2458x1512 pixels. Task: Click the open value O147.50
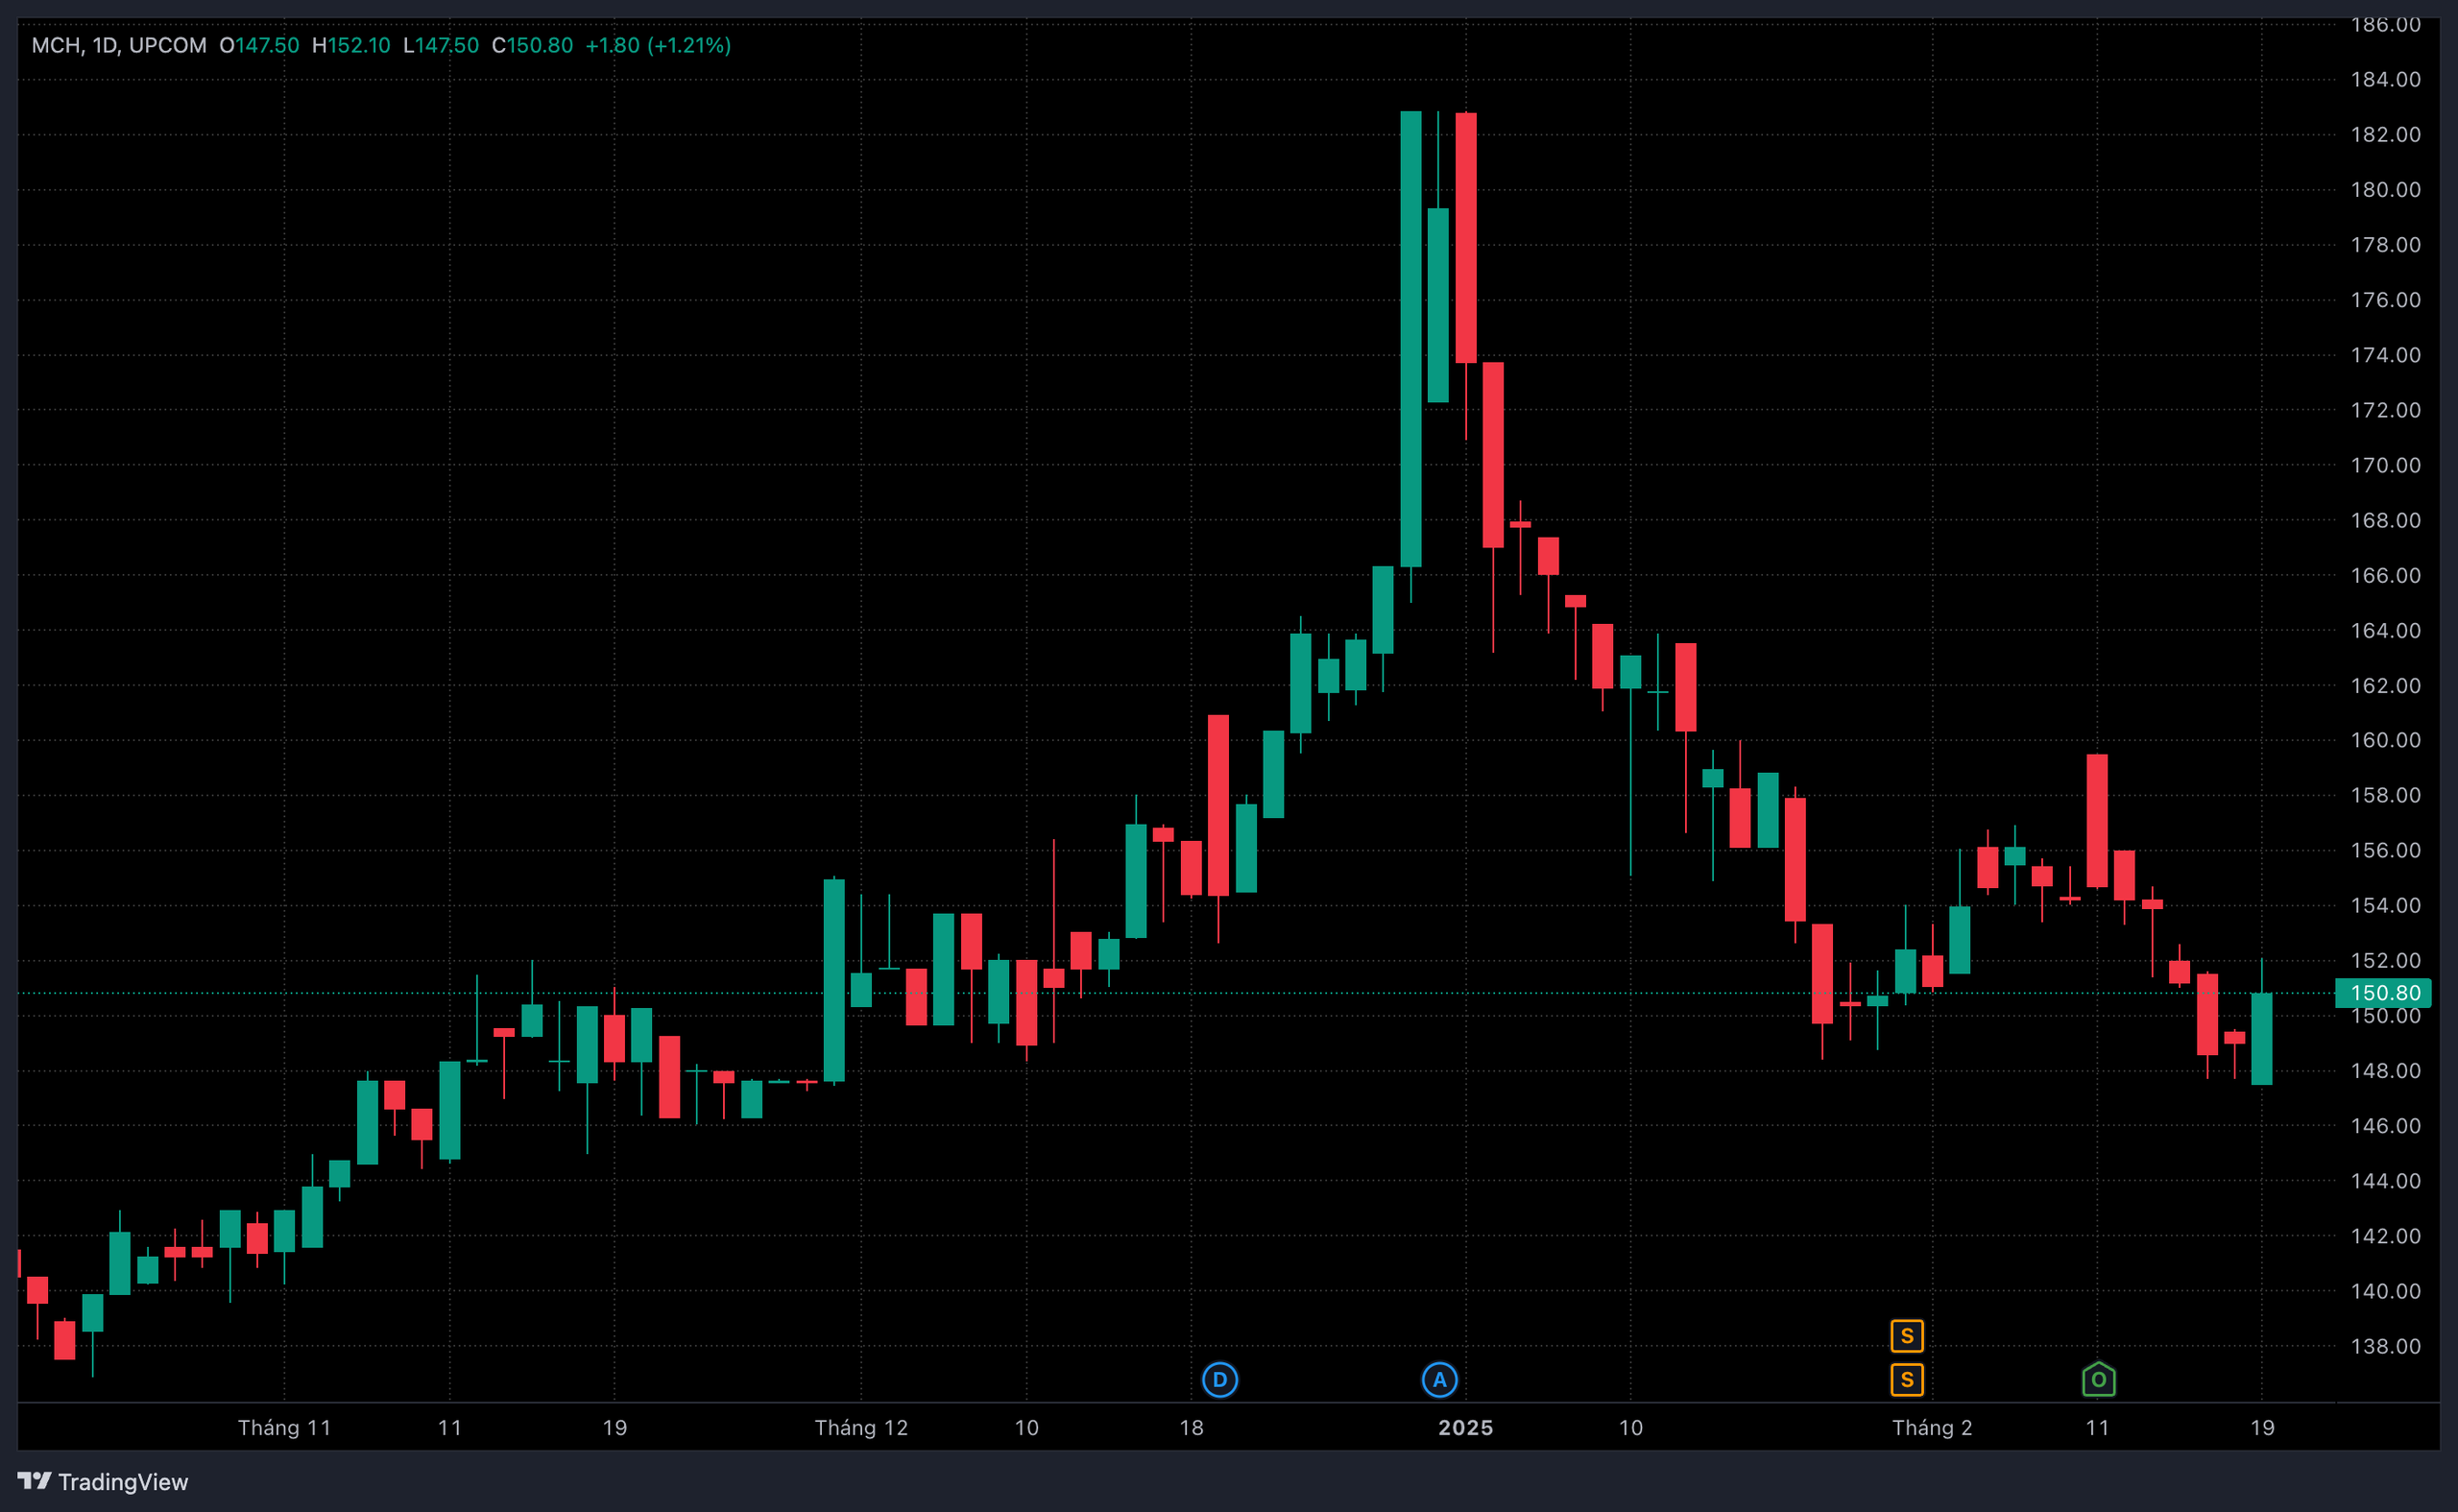click(259, 45)
